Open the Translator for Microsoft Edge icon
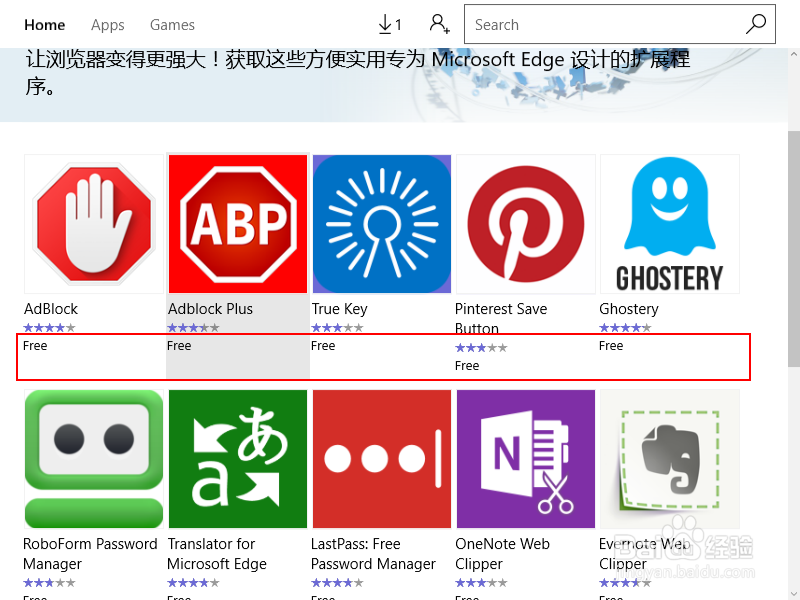This screenshot has height=600, width=800. (x=238, y=459)
